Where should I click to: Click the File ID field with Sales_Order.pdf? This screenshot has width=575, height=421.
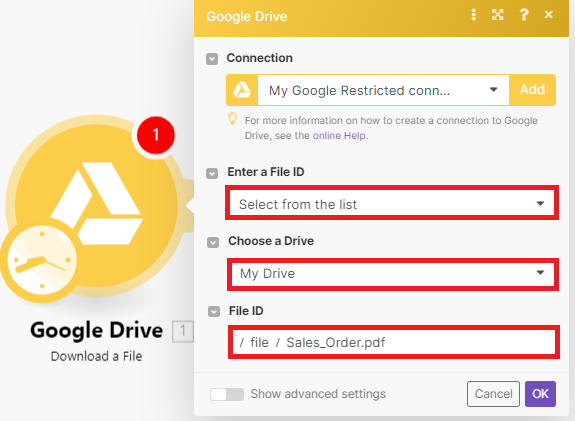tap(394, 342)
